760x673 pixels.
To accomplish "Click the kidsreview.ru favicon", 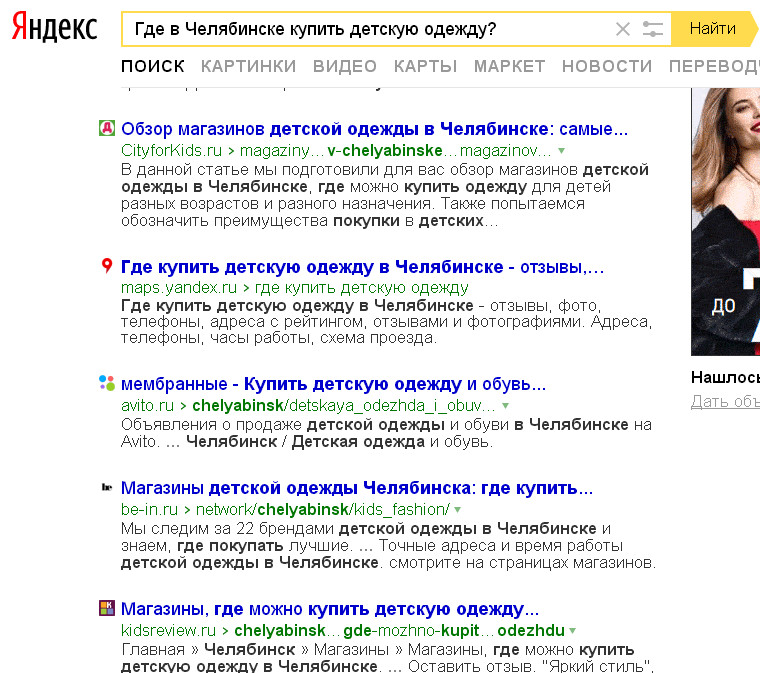I will point(107,608).
